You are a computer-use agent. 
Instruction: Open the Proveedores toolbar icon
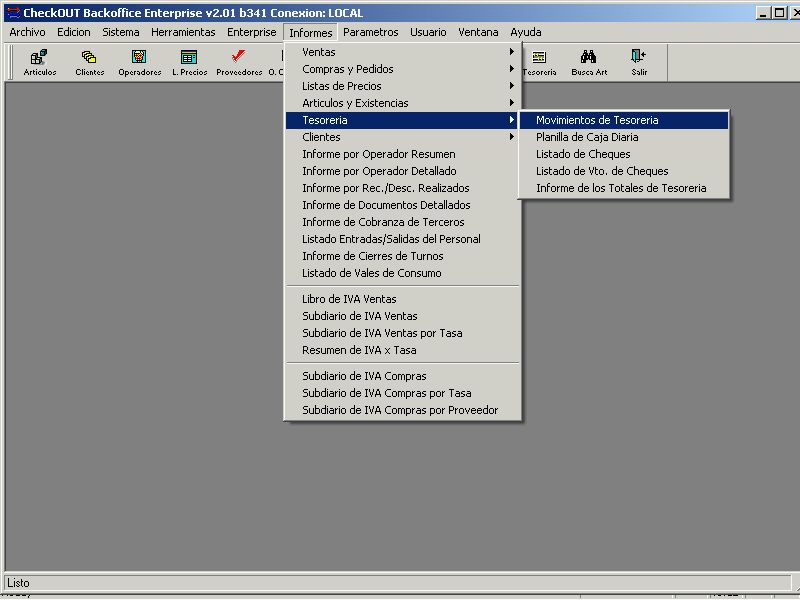pyautogui.click(x=239, y=62)
